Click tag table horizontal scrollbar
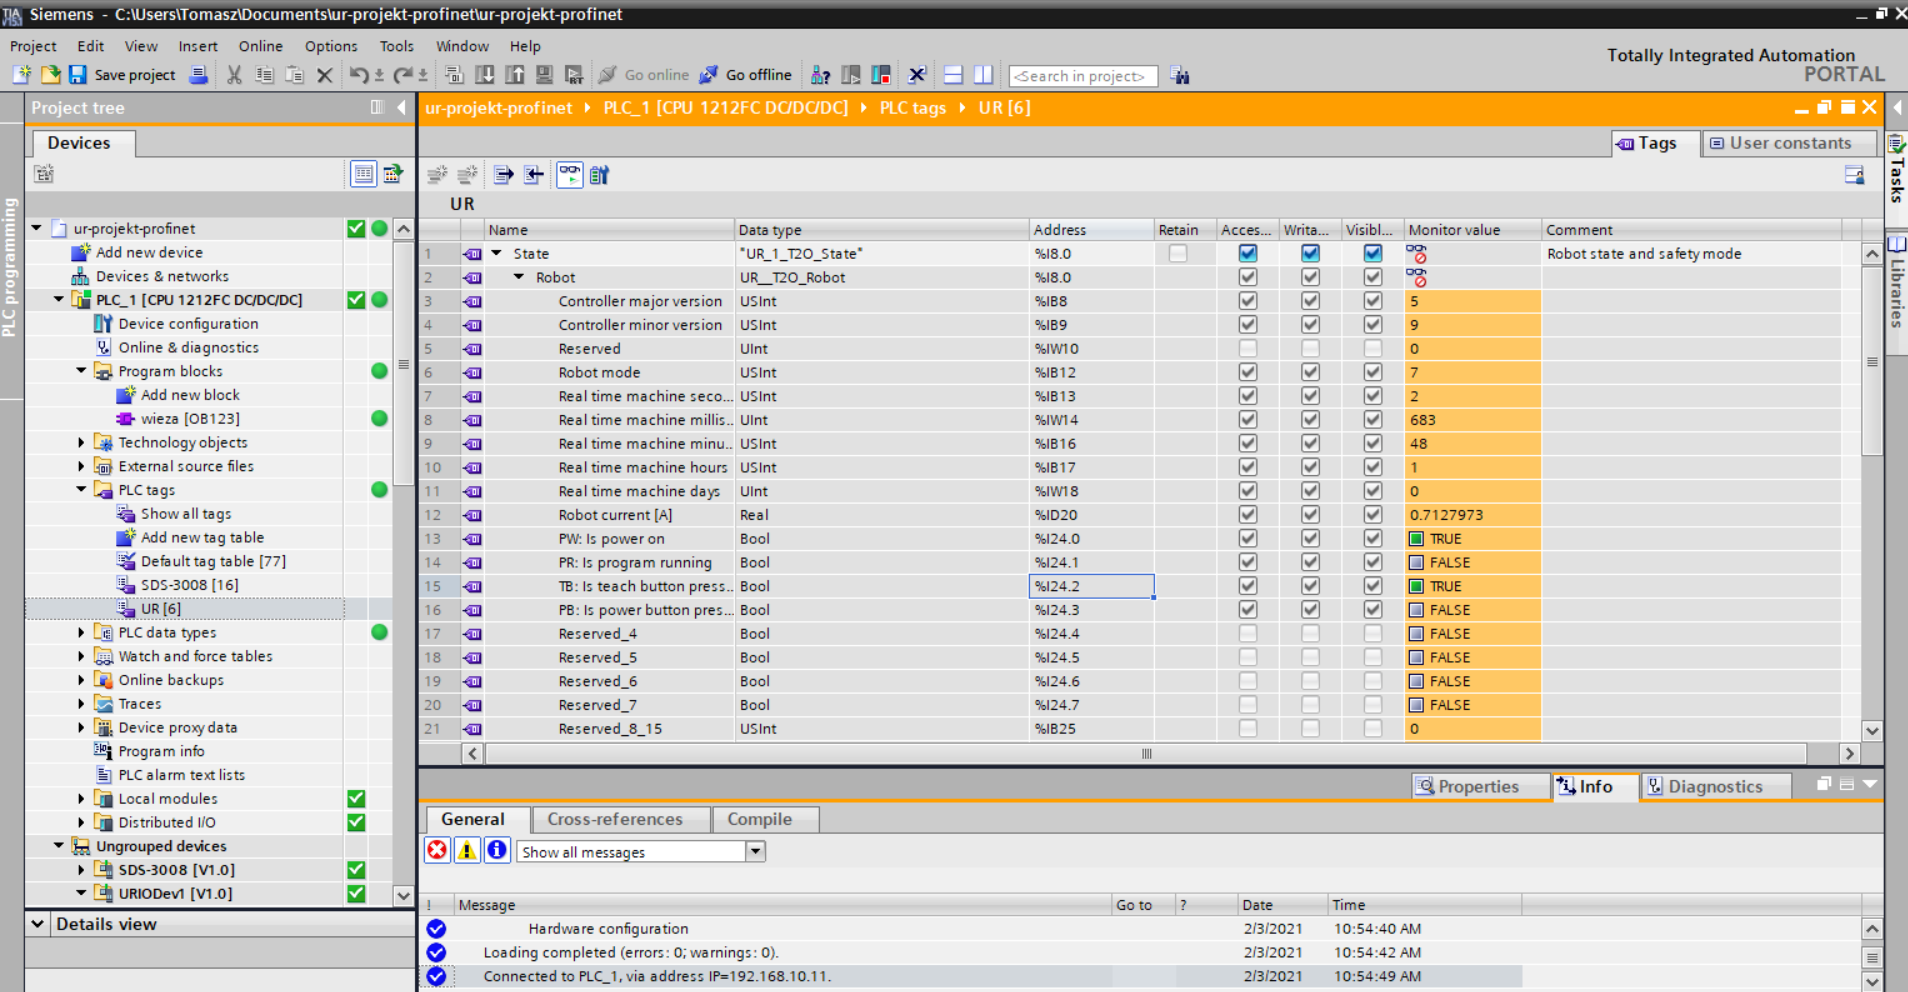Image resolution: width=1908 pixels, height=992 pixels. 1146,753
